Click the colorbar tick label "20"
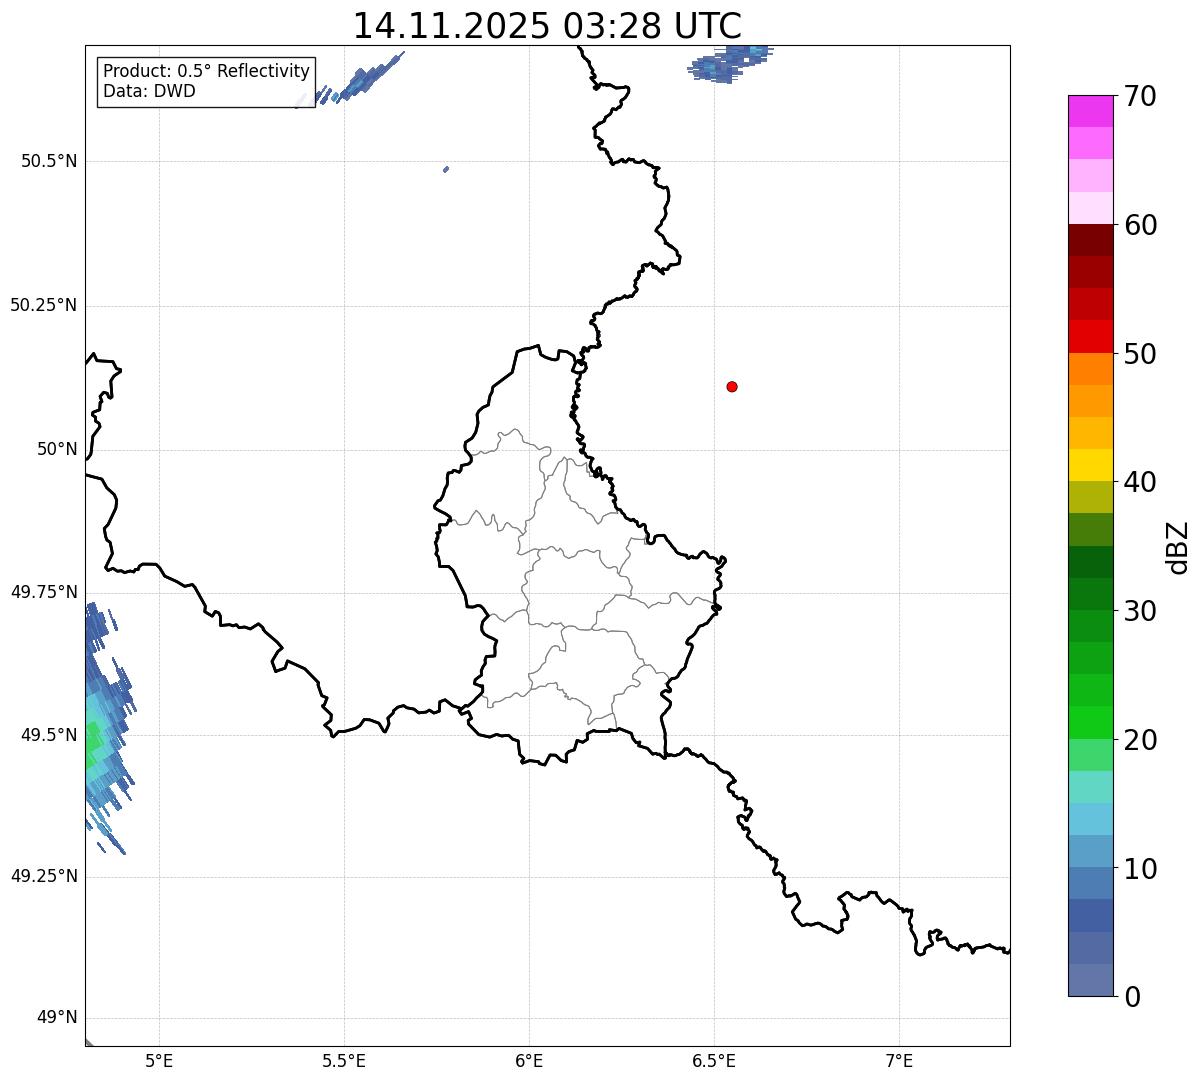Image resolution: width=1202 pixels, height=1081 pixels. [x=1139, y=740]
